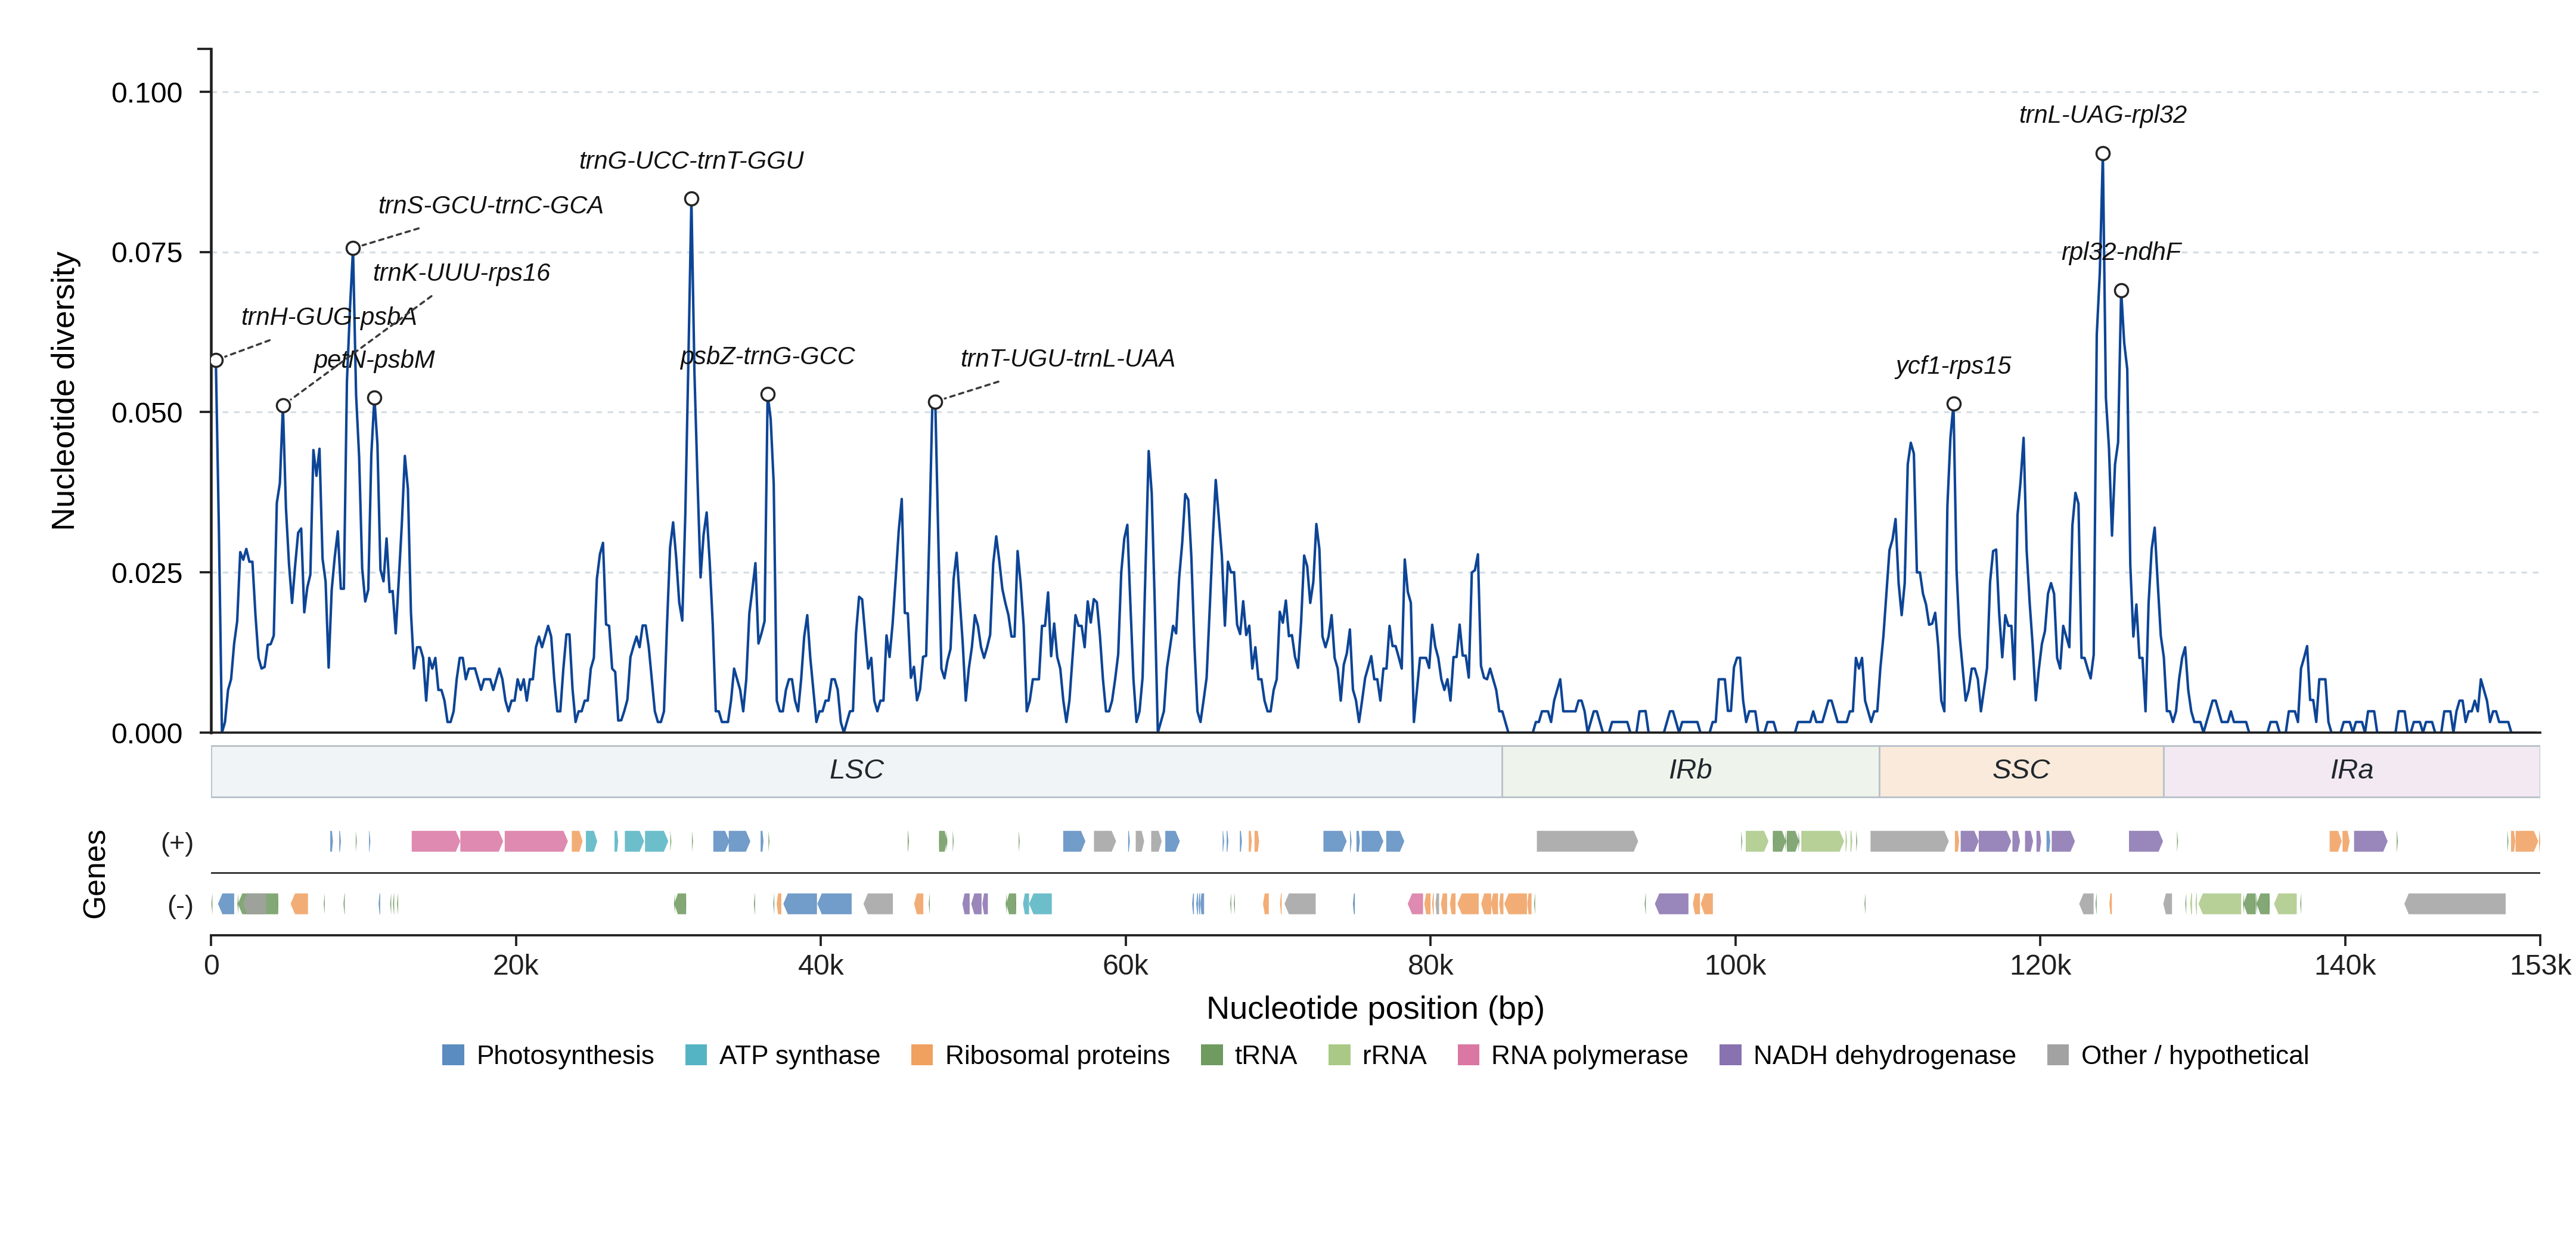Click the rpl32-ndhF annotation label
The width and height of the screenshot is (2576, 1253).
2121,252
